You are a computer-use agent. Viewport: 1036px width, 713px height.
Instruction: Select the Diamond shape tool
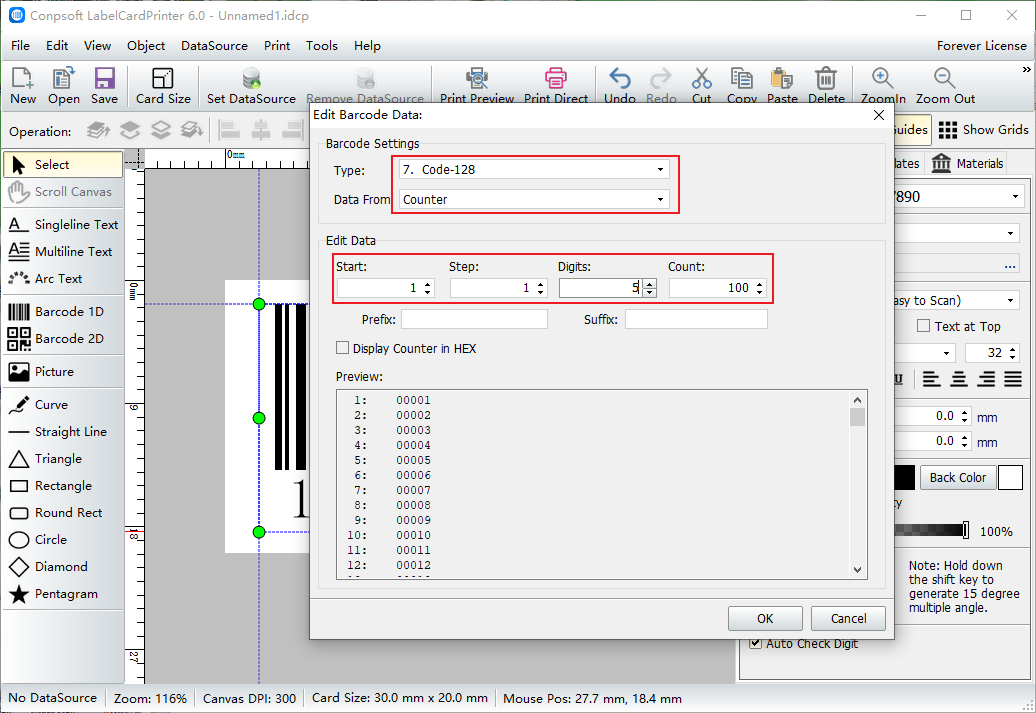pos(63,567)
